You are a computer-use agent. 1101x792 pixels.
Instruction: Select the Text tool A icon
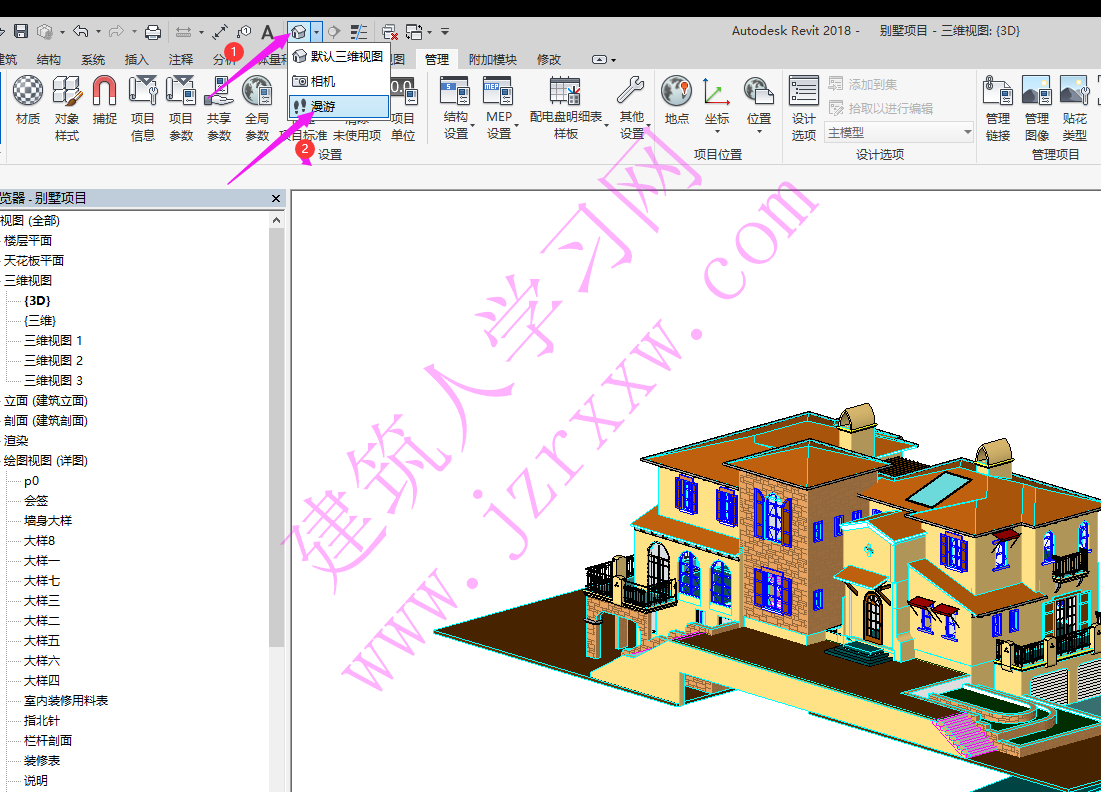pyautogui.click(x=267, y=32)
